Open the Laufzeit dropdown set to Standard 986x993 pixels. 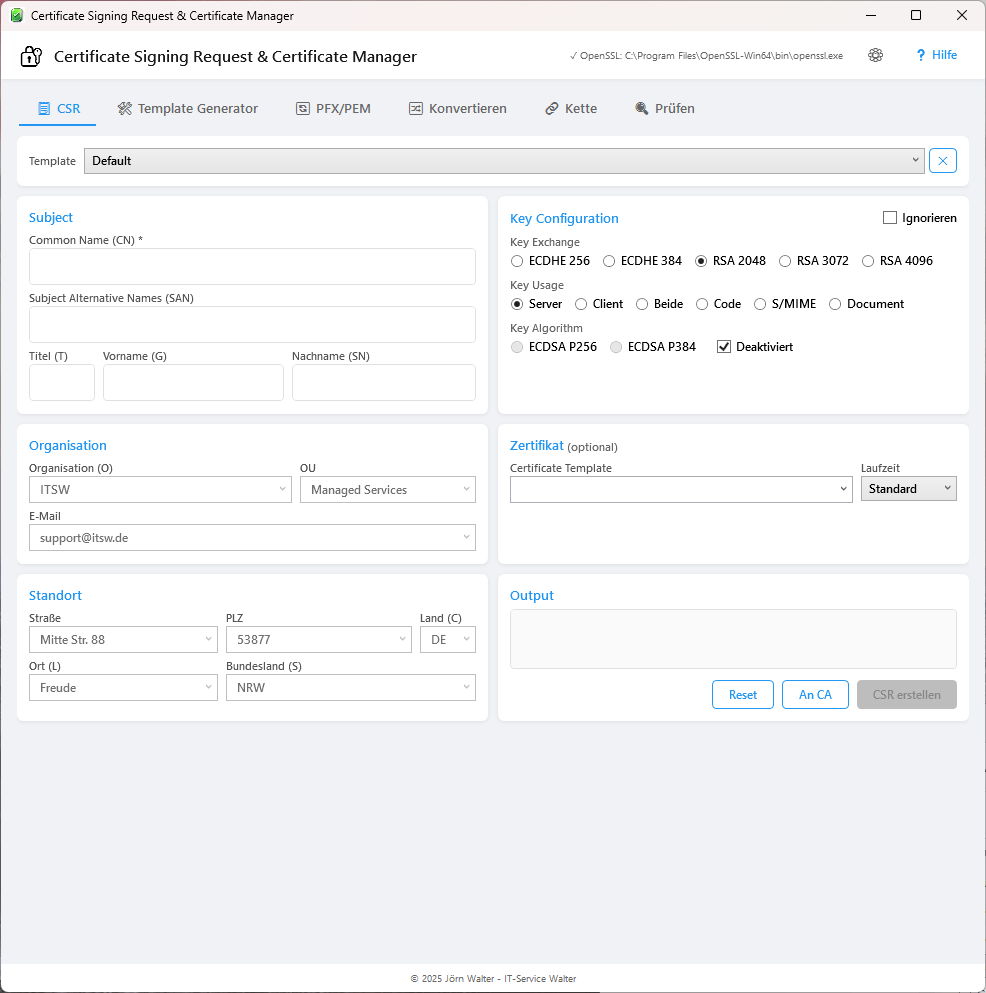coord(908,488)
